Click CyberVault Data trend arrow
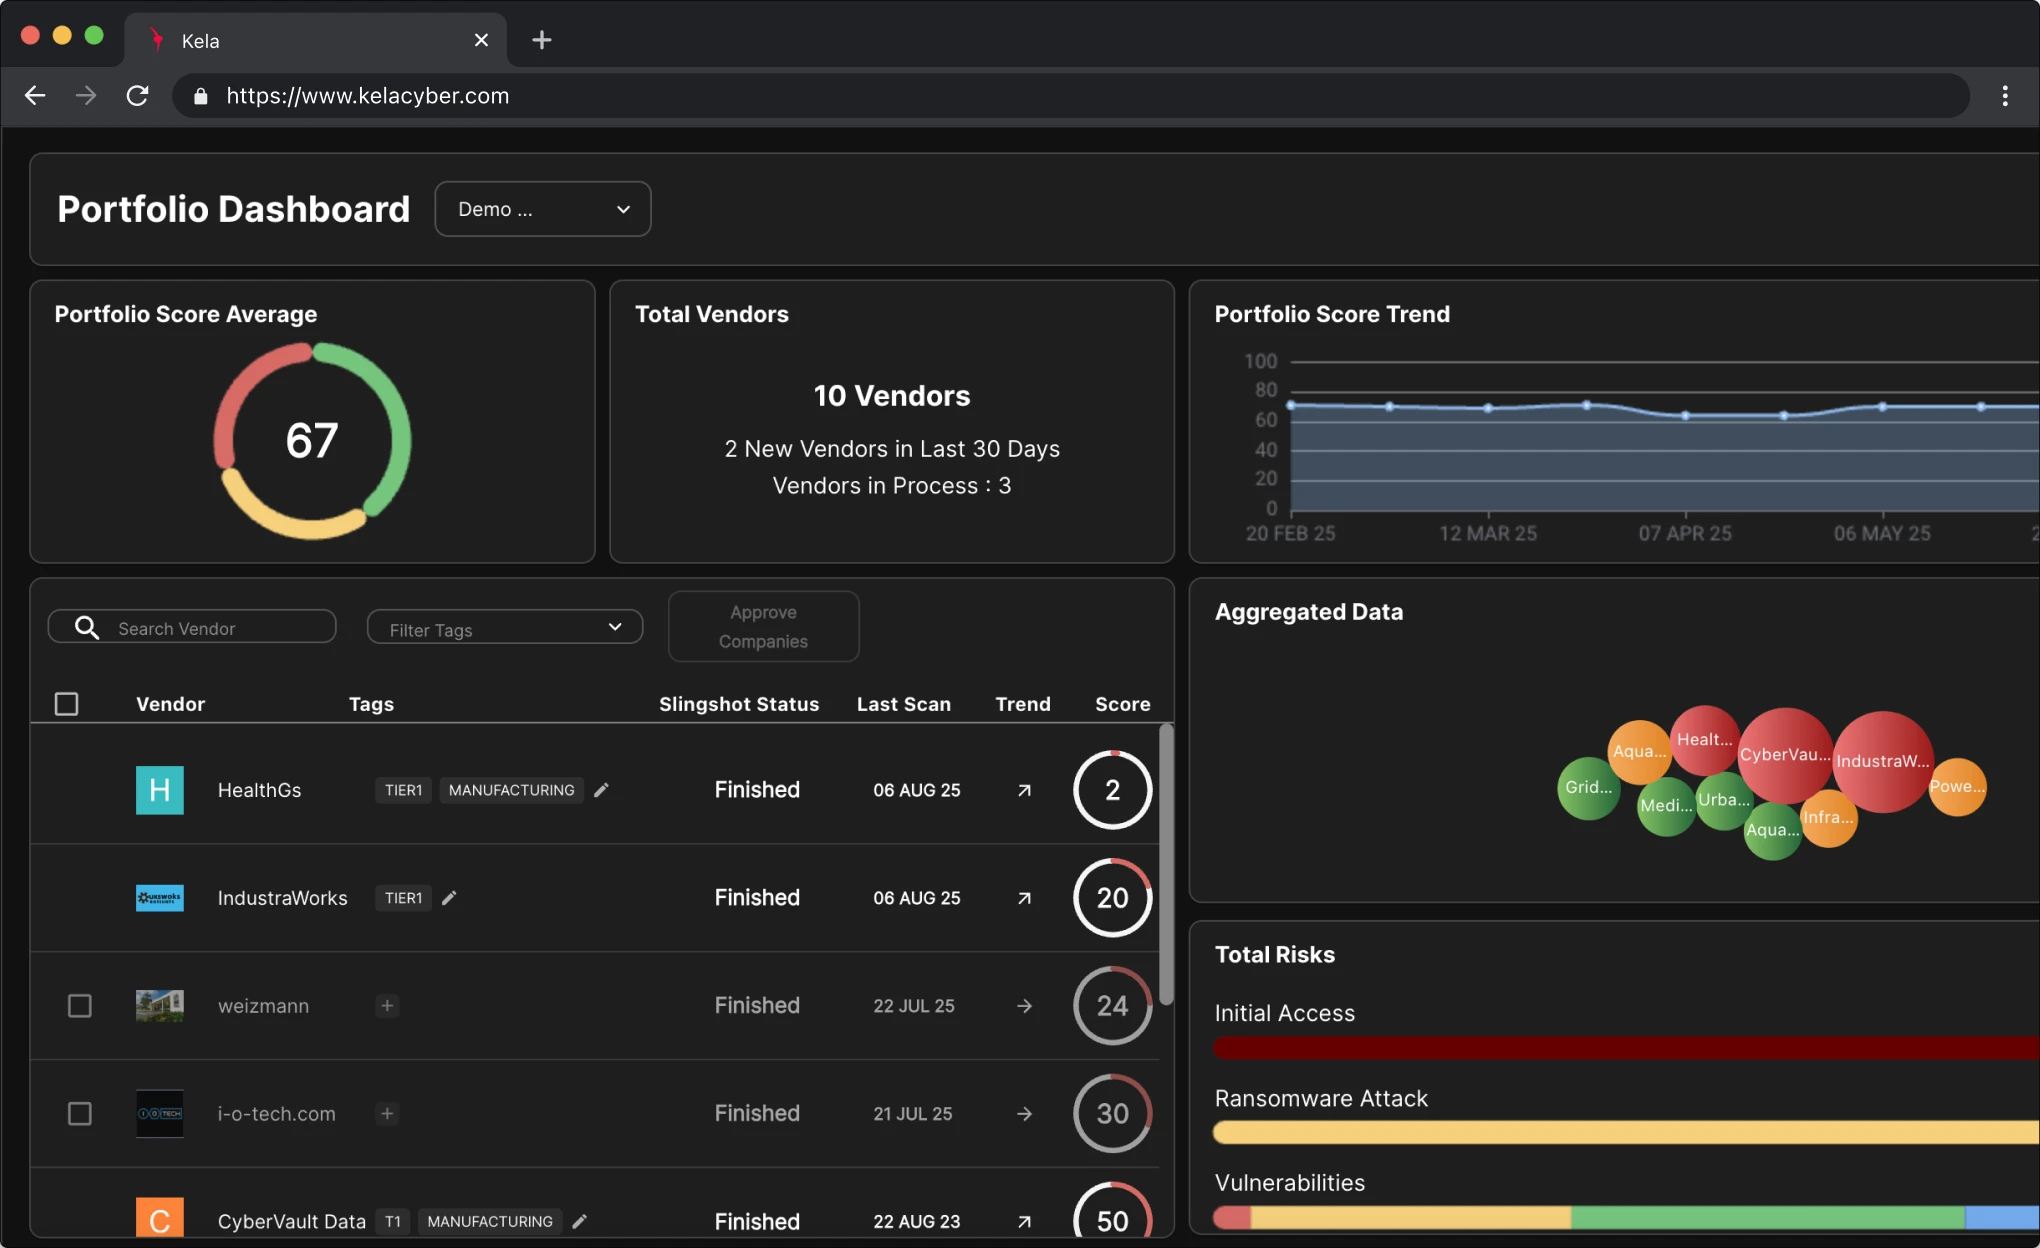2040x1248 pixels. (x=1024, y=1222)
